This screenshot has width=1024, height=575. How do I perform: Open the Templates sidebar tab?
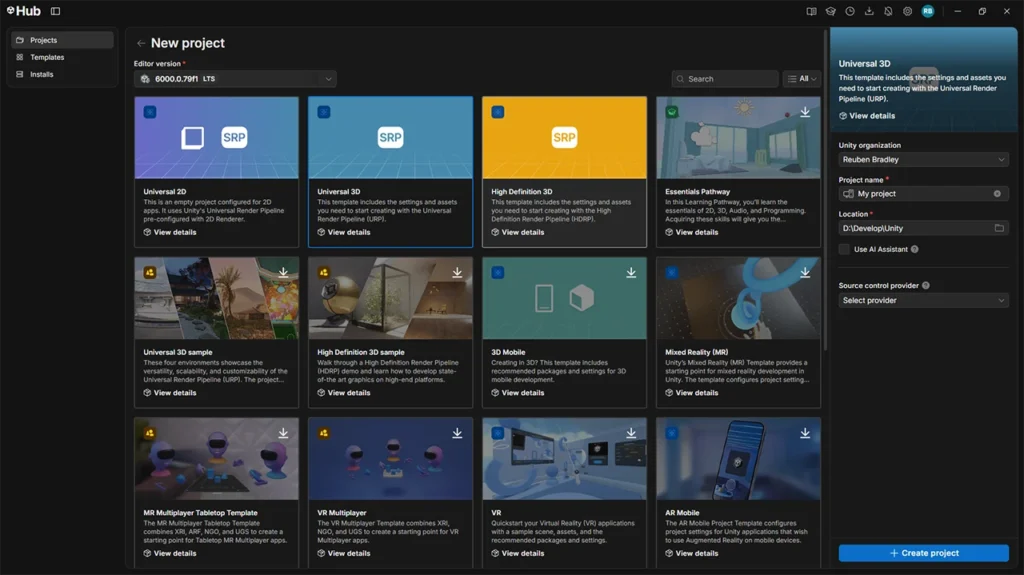coord(62,58)
